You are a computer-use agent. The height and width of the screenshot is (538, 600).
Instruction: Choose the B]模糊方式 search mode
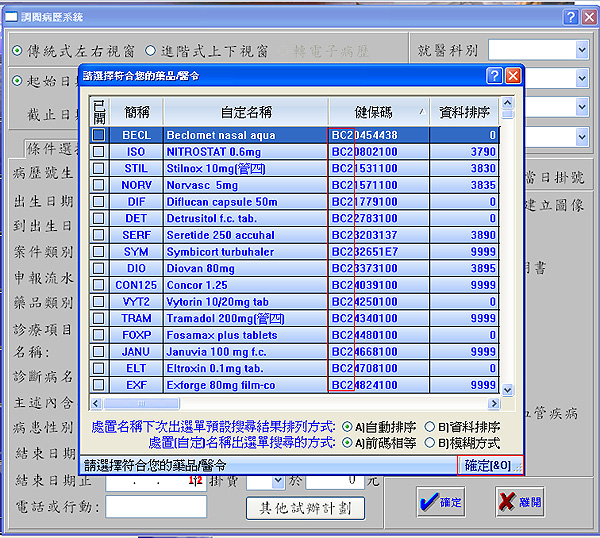(x=429, y=443)
